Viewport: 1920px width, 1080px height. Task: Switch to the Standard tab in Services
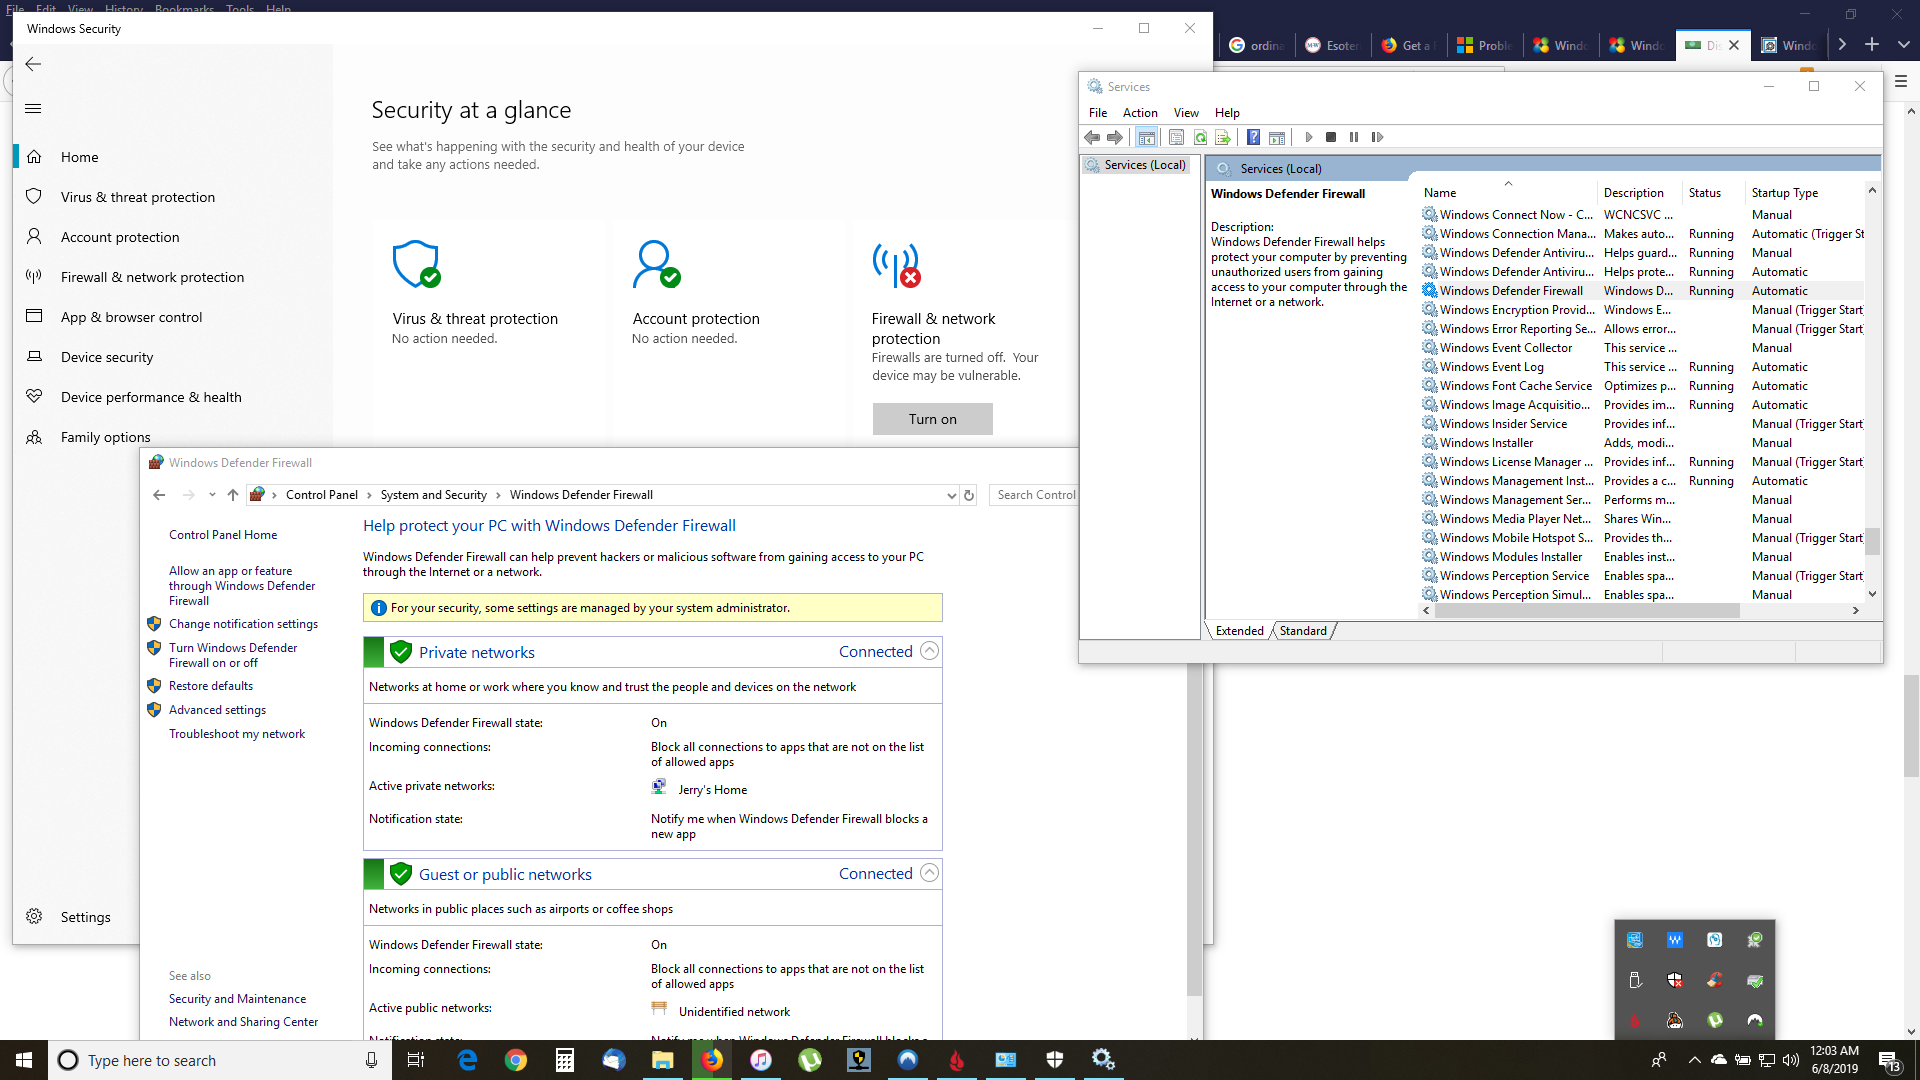(1303, 631)
